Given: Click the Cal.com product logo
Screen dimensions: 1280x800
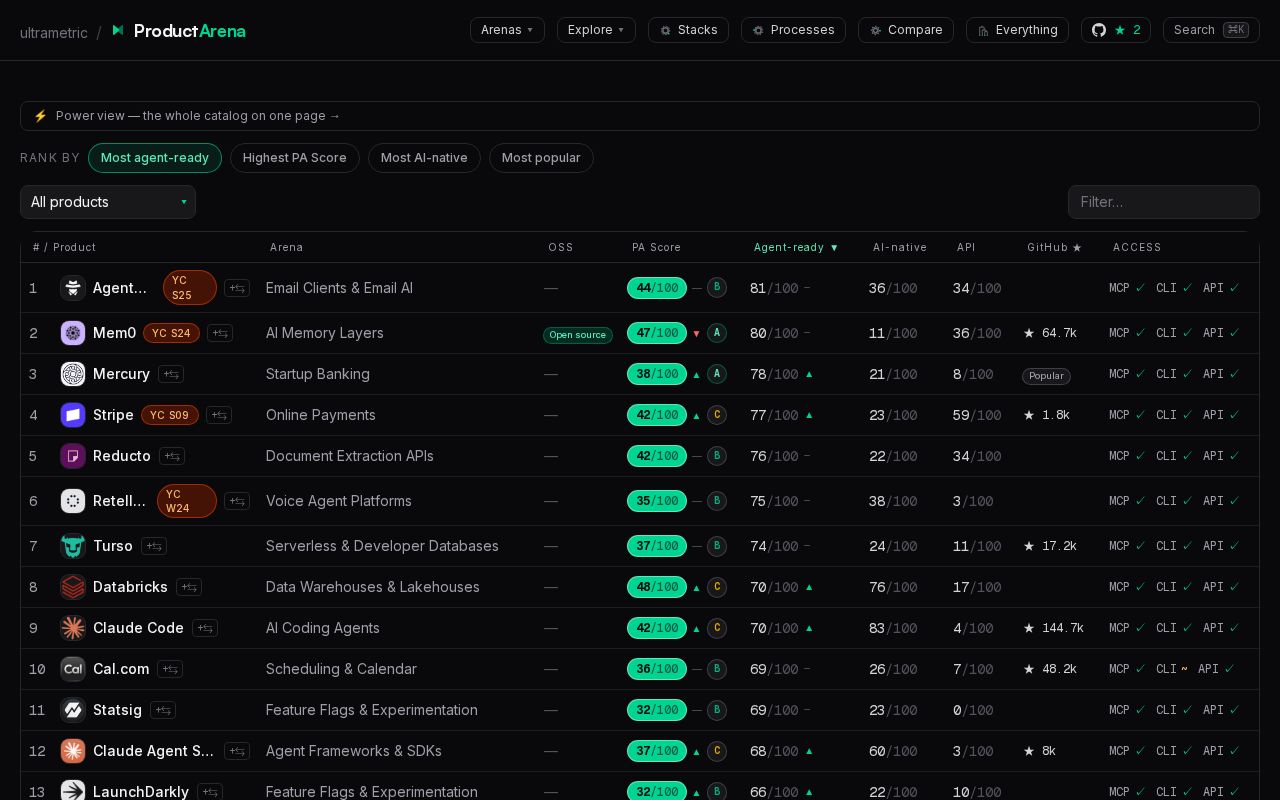Looking at the screenshot, I should pos(73,669).
